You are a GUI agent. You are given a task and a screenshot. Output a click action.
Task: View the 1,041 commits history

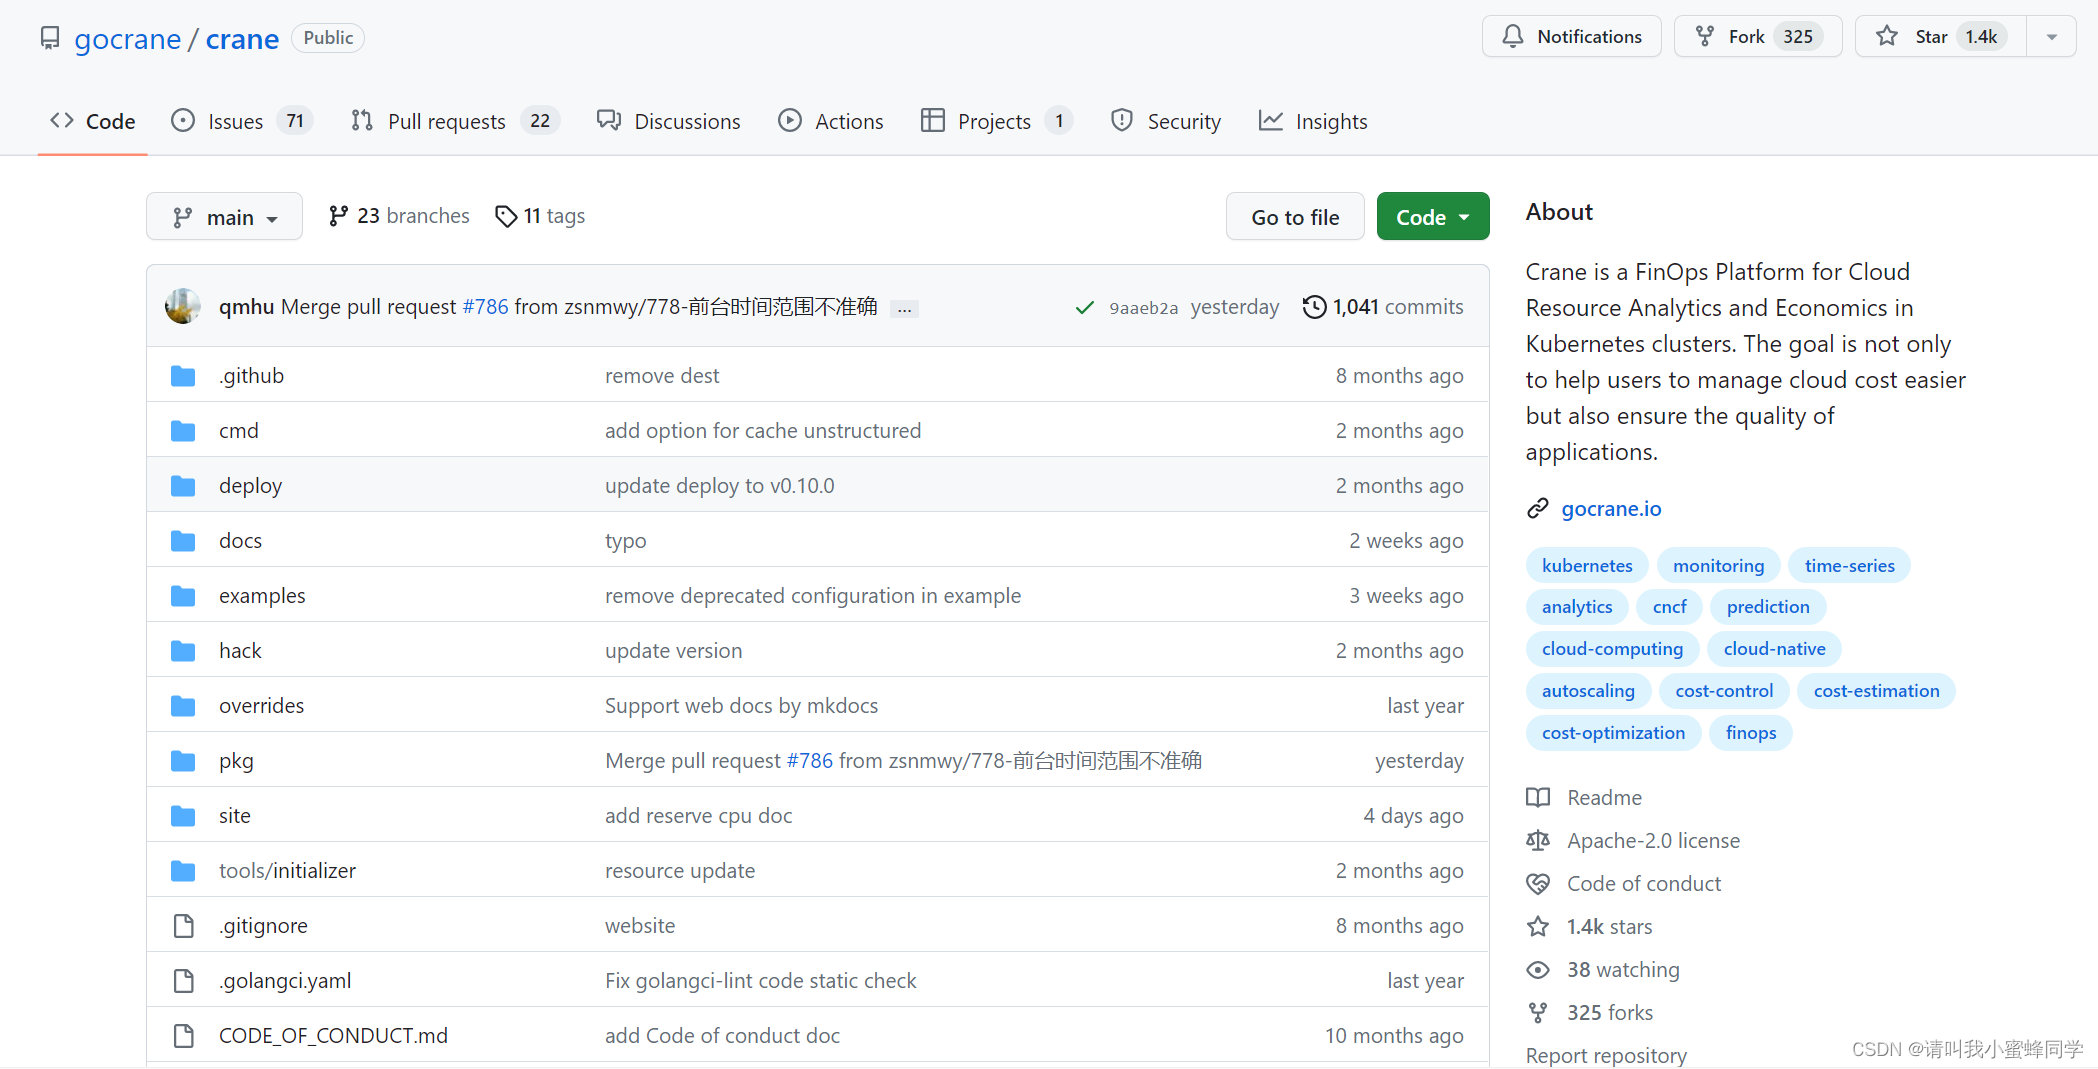pos(1384,307)
